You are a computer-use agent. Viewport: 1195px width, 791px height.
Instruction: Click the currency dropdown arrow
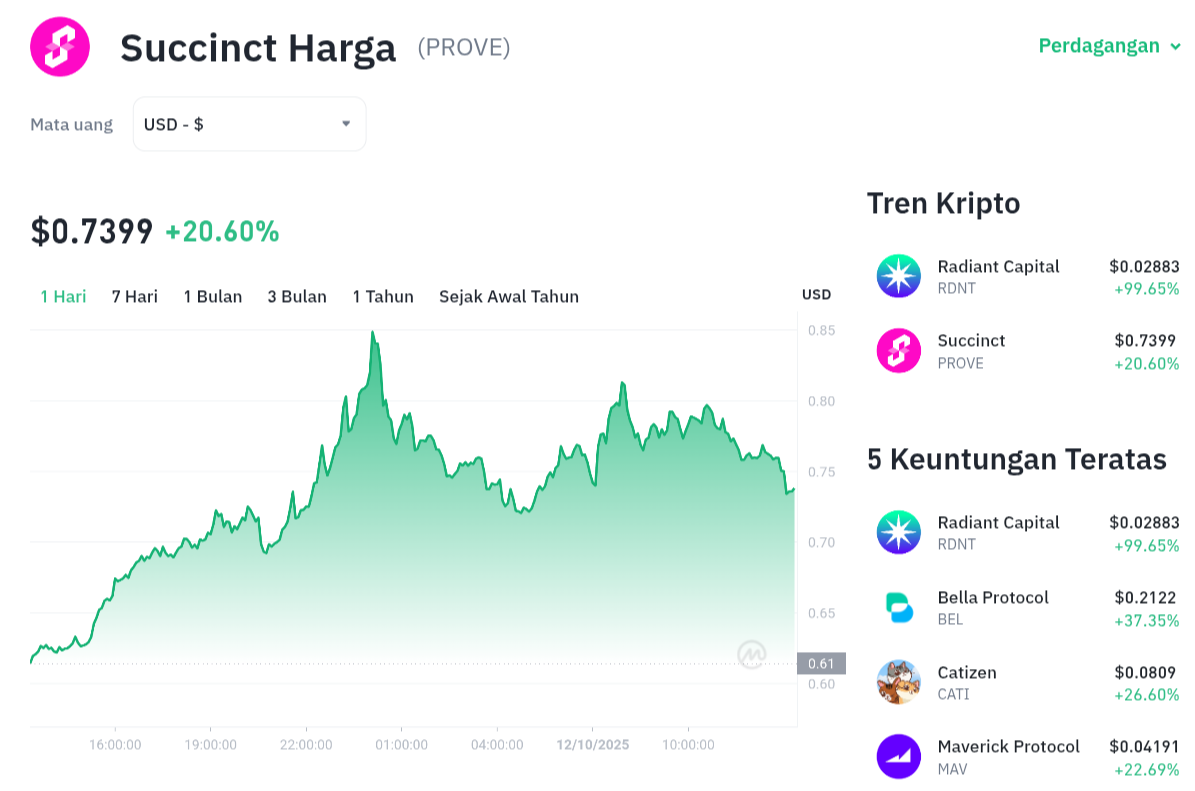click(346, 124)
